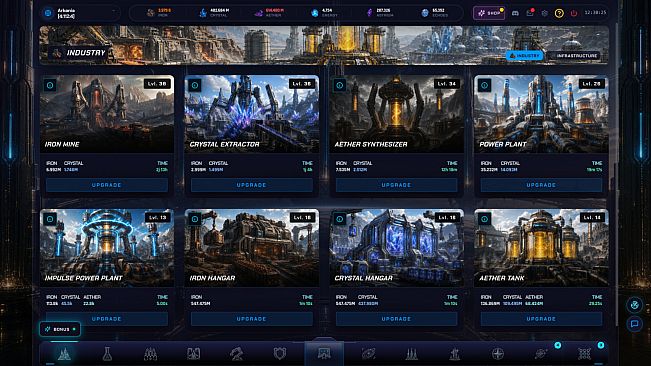Screen dimensions: 651x366
Task: Upgrade the Aether Synthesizer
Action: tap(396, 185)
